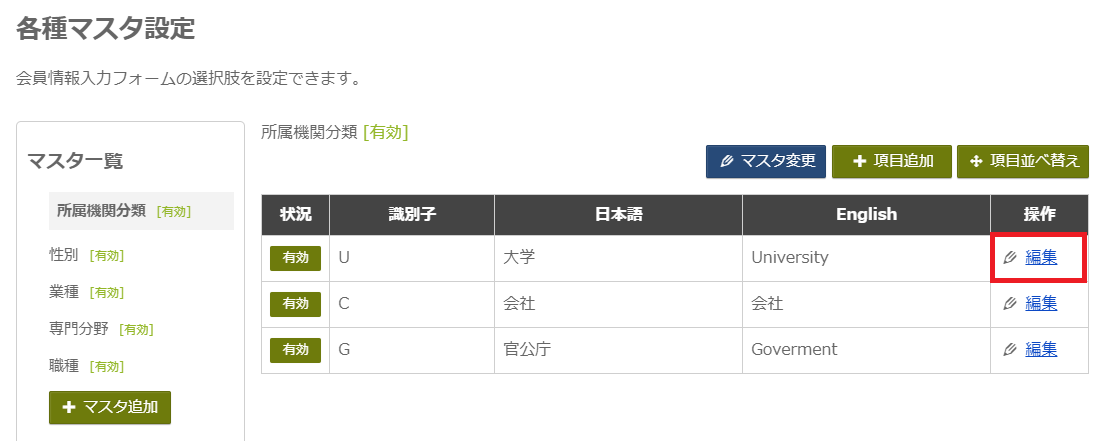Open 編集 link for identifier C
Image resolution: width=1112 pixels, height=441 pixels.
pyautogui.click(x=1041, y=303)
